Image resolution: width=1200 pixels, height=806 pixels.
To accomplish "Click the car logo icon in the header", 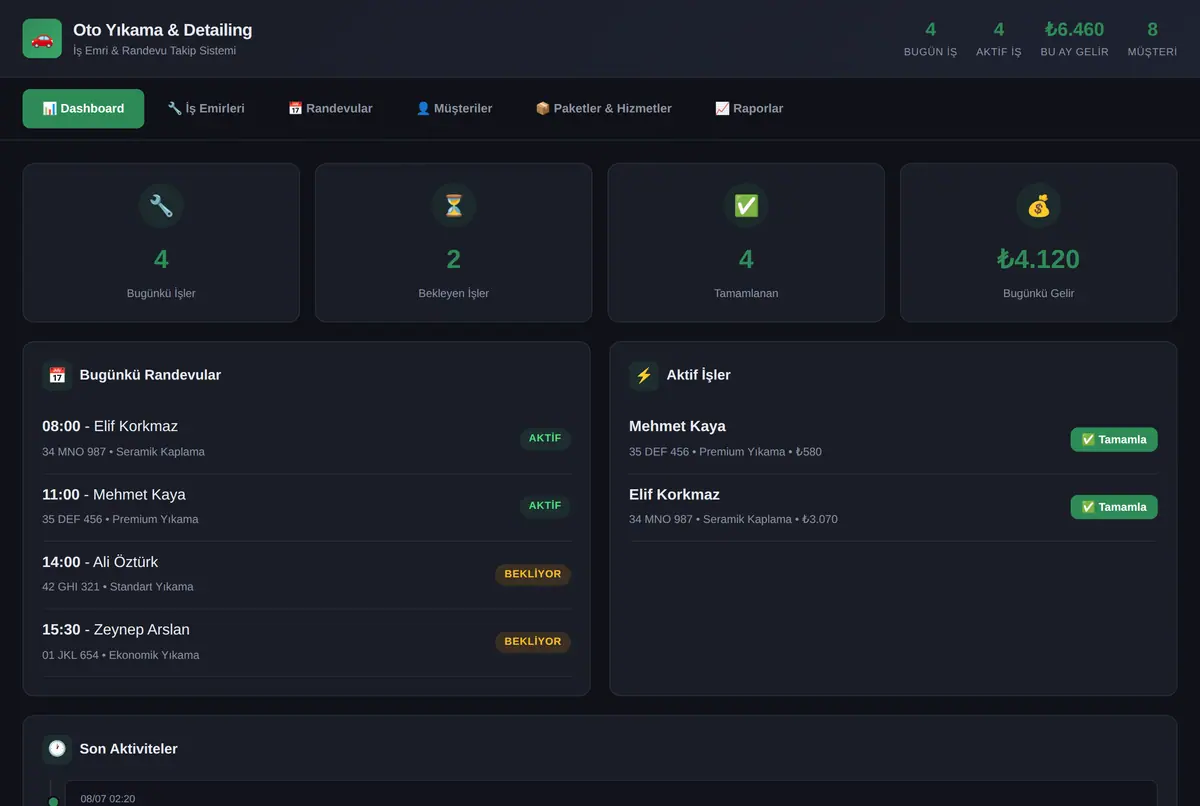I will coord(42,39).
